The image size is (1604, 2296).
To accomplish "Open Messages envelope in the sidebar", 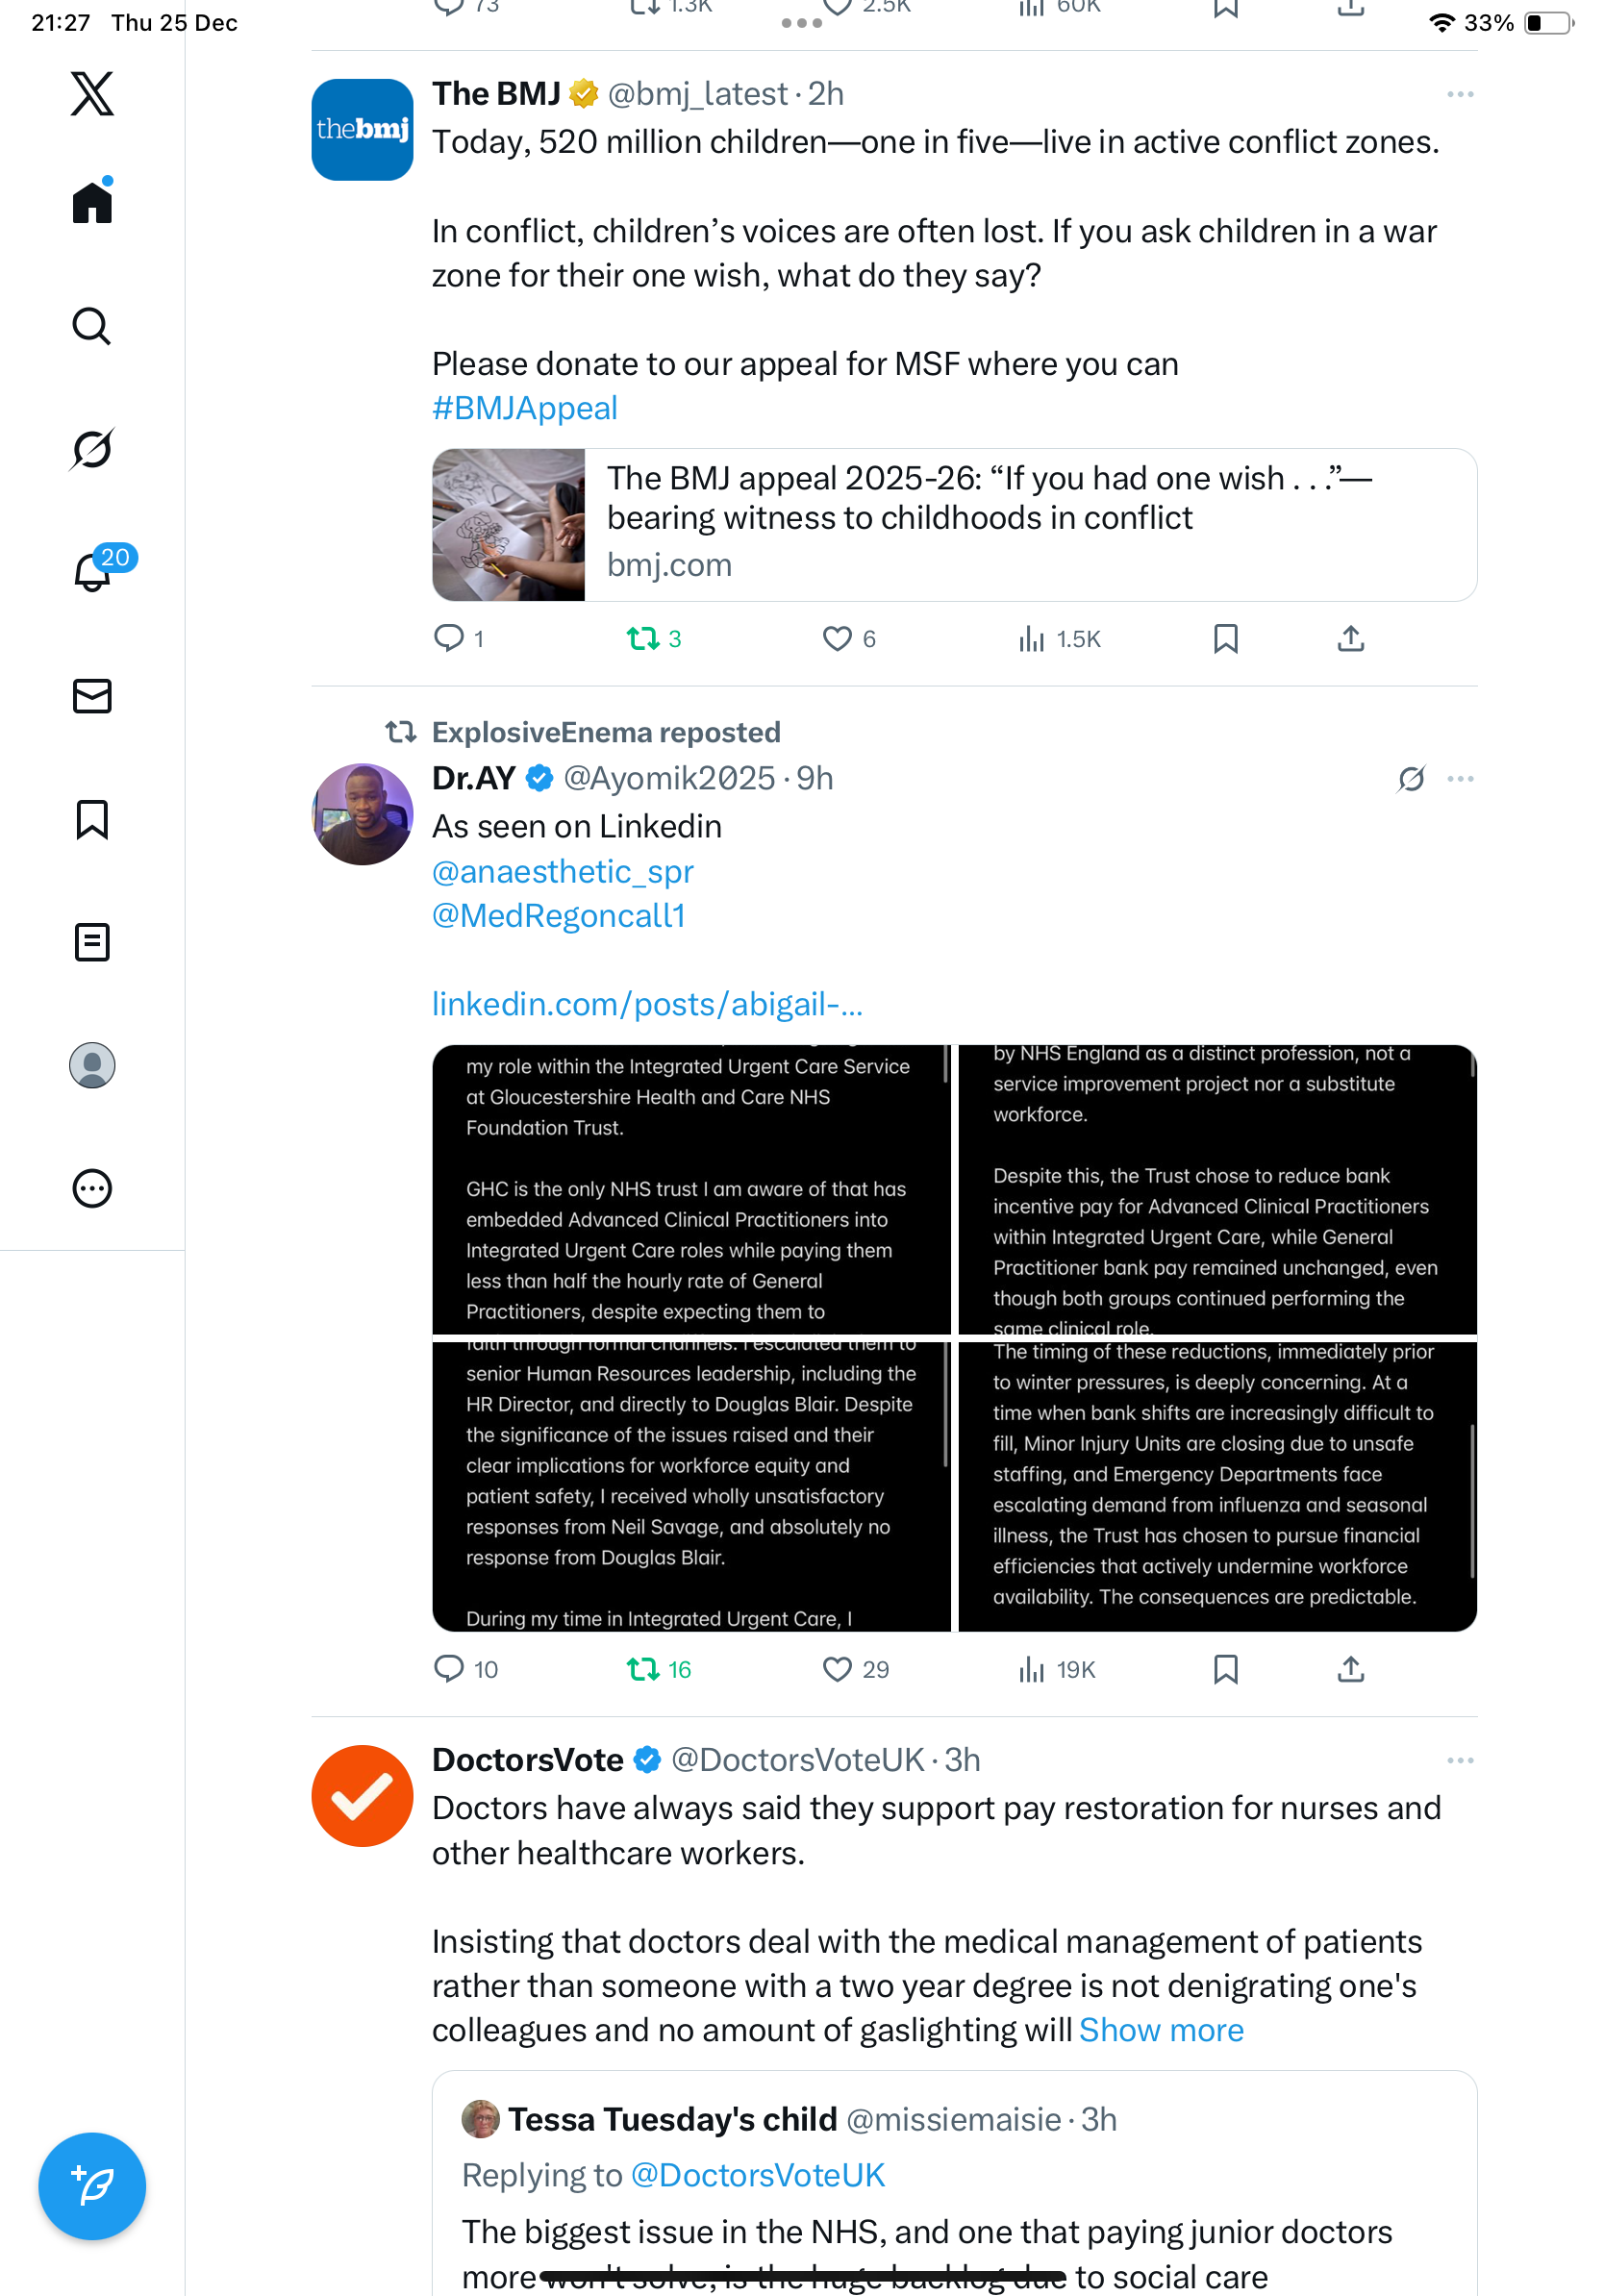I will pyautogui.click(x=92, y=696).
